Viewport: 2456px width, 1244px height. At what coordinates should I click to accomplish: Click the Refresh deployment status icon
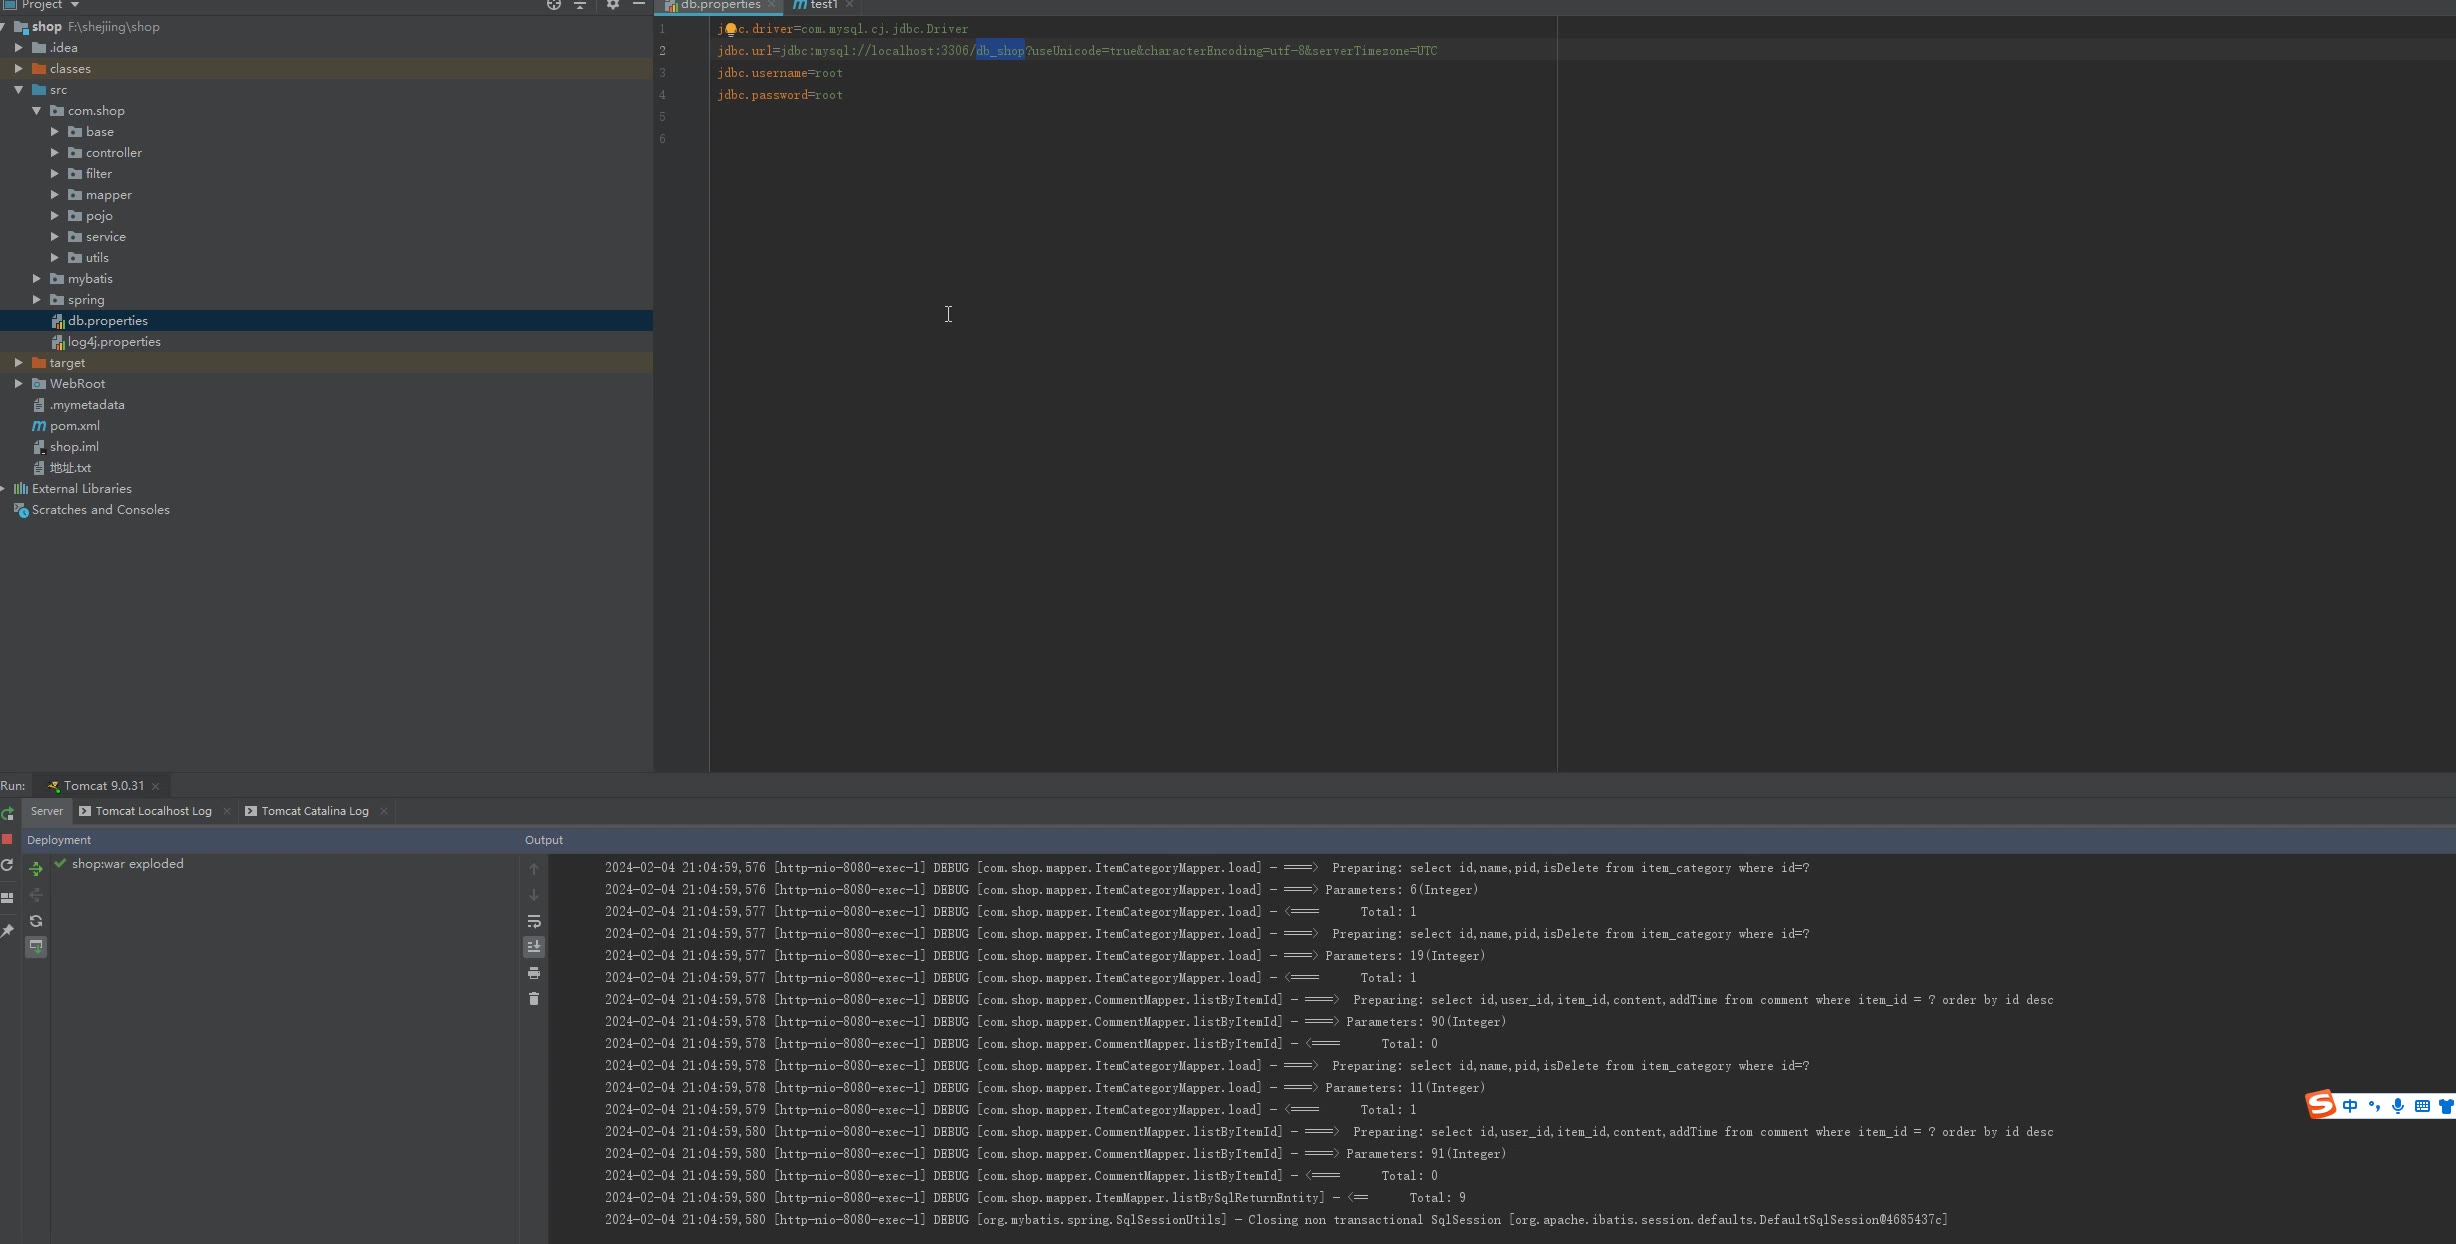coord(36,921)
